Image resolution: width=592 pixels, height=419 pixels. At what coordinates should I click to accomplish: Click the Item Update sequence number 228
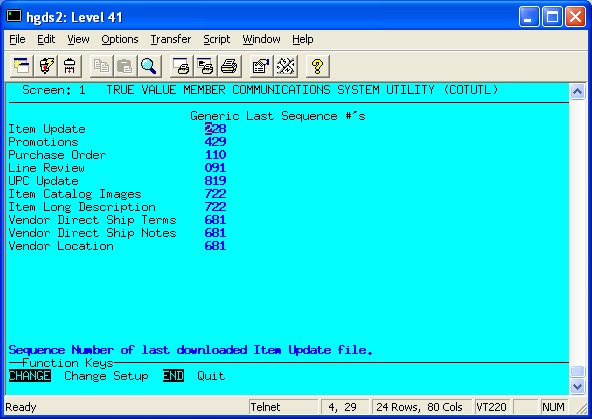pyautogui.click(x=215, y=129)
